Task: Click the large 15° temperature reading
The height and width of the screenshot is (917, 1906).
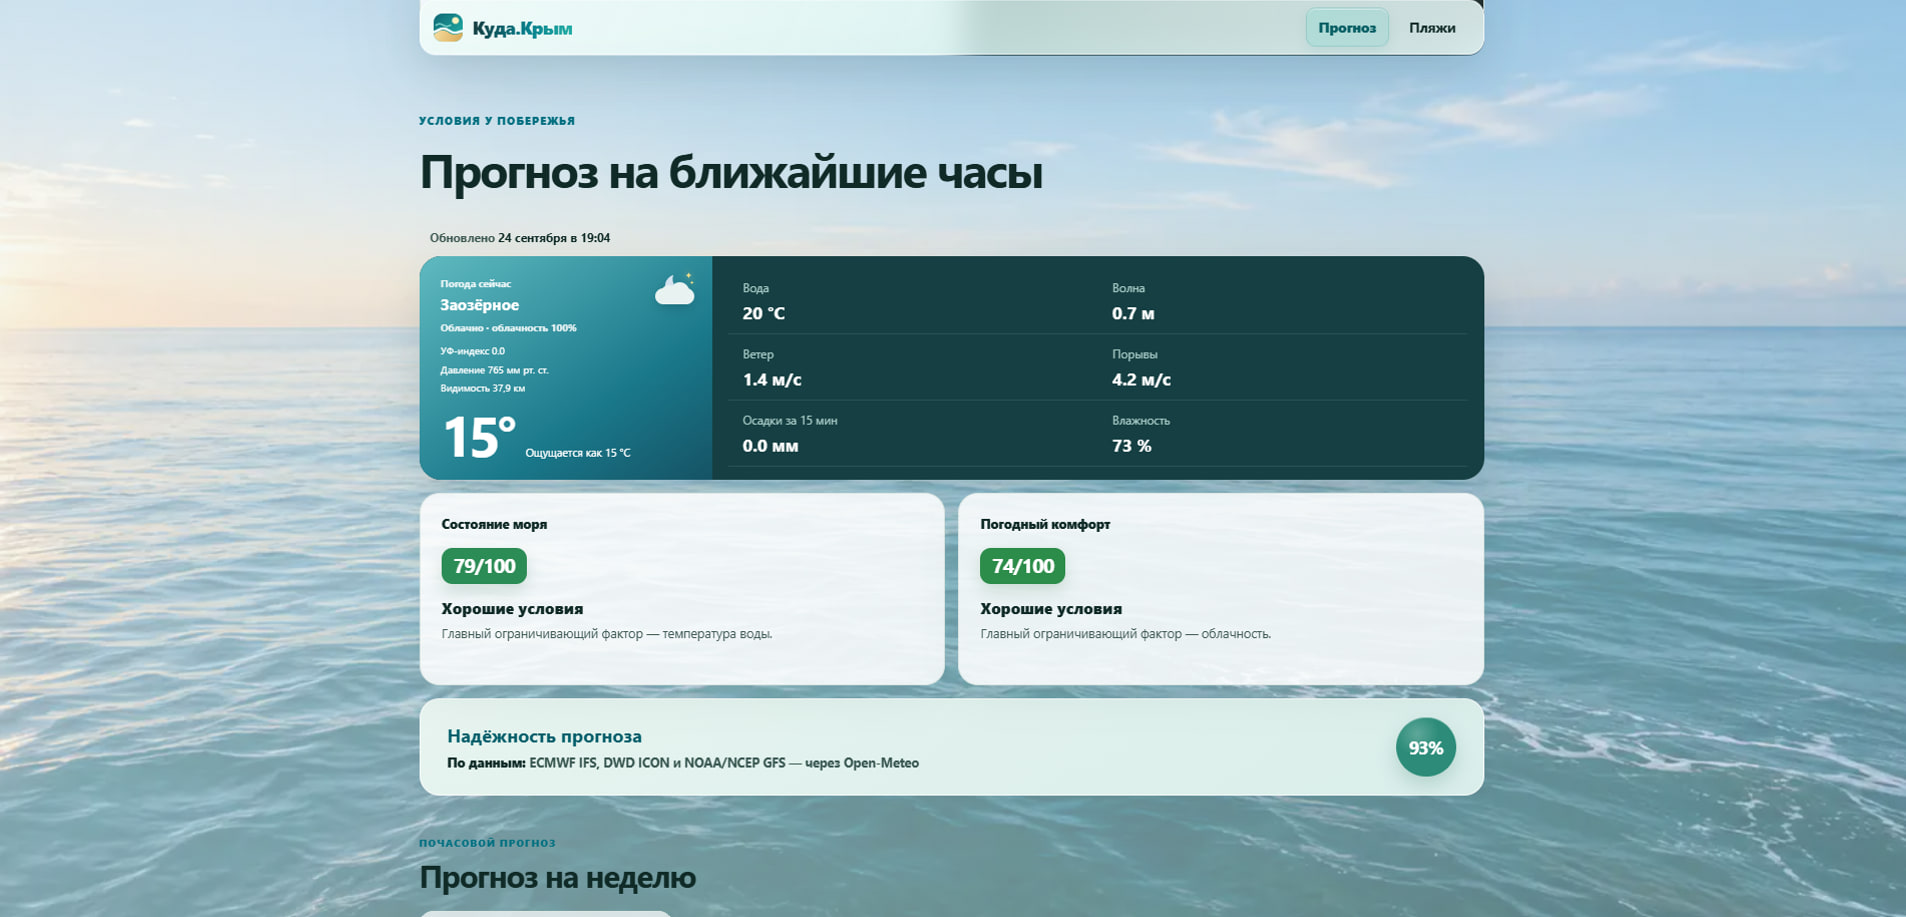Action: coord(479,437)
